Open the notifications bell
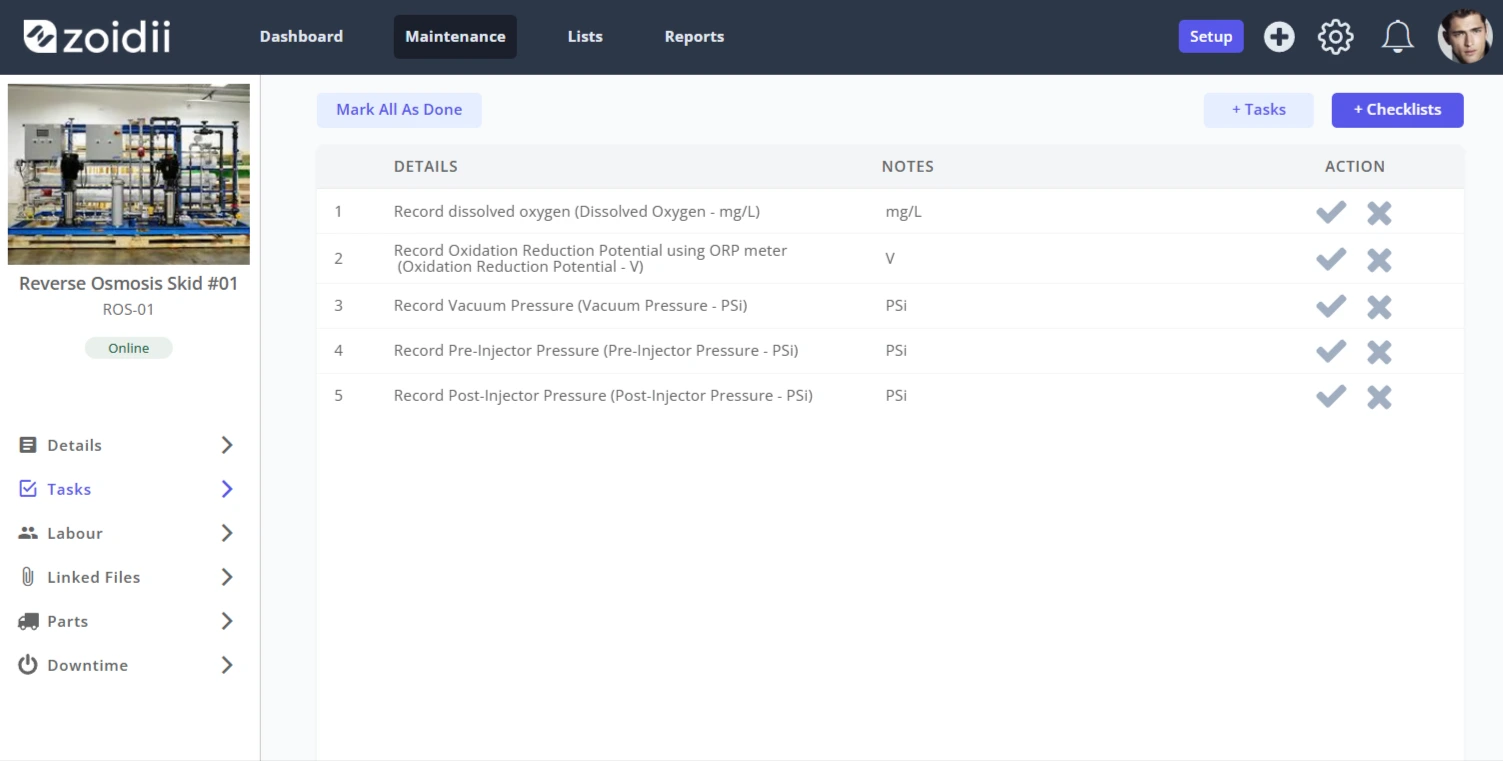Viewport: 1503px width, 761px height. [x=1397, y=37]
